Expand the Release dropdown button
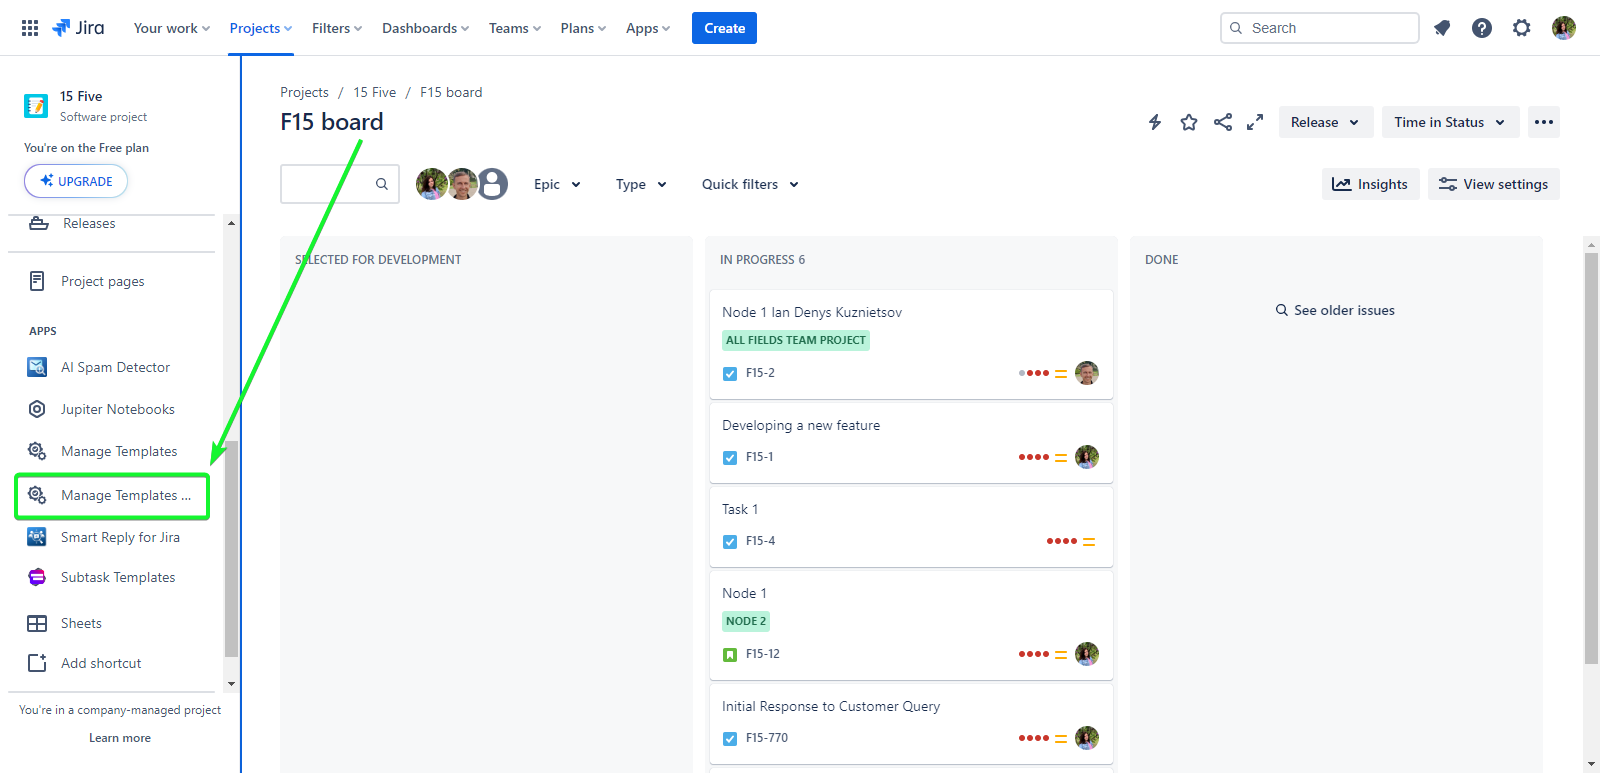 pyautogui.click(x=1325, y=122)
